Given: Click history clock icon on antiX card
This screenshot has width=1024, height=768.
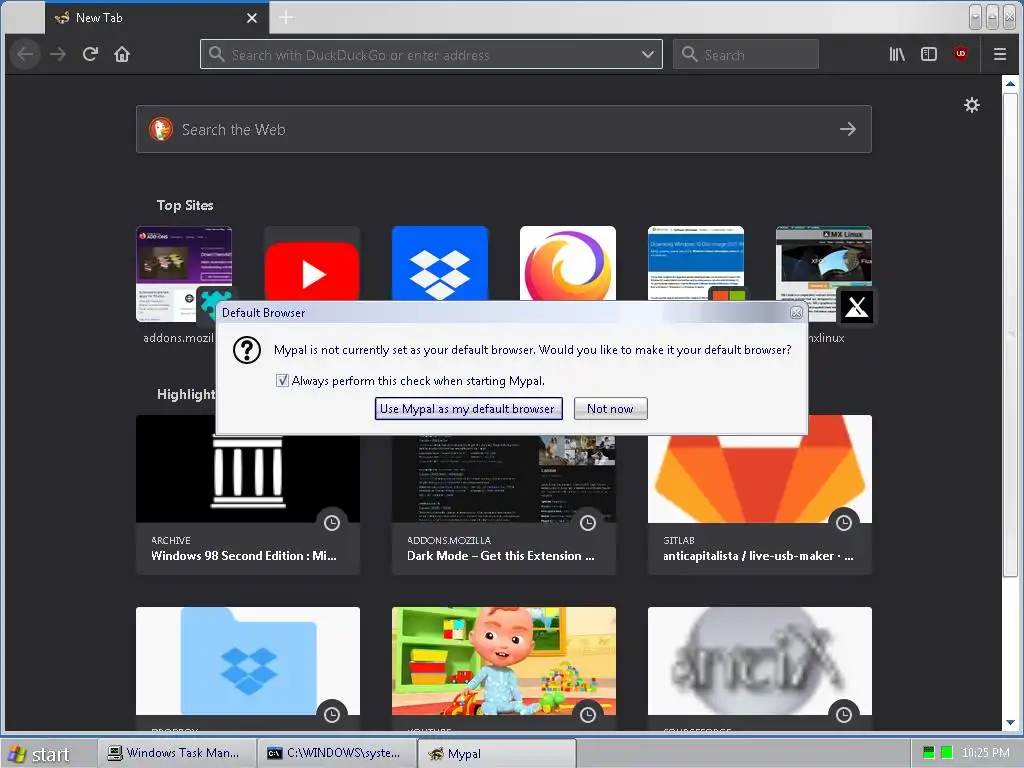Looking at the screenshot, I should [x=844, y=714].
